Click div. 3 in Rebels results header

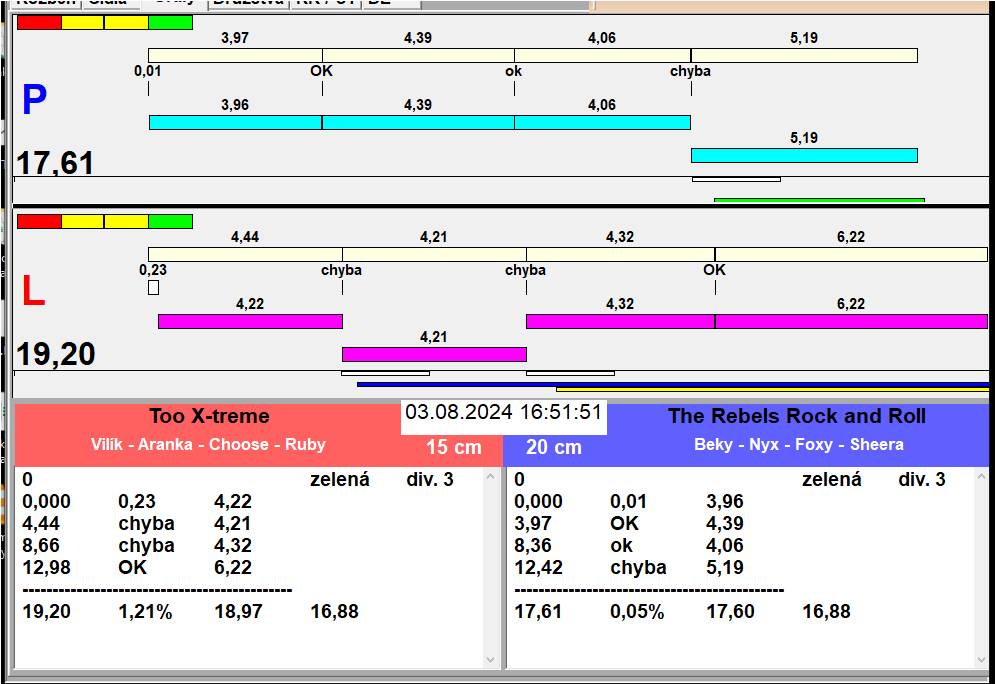[x=922, y=480]
